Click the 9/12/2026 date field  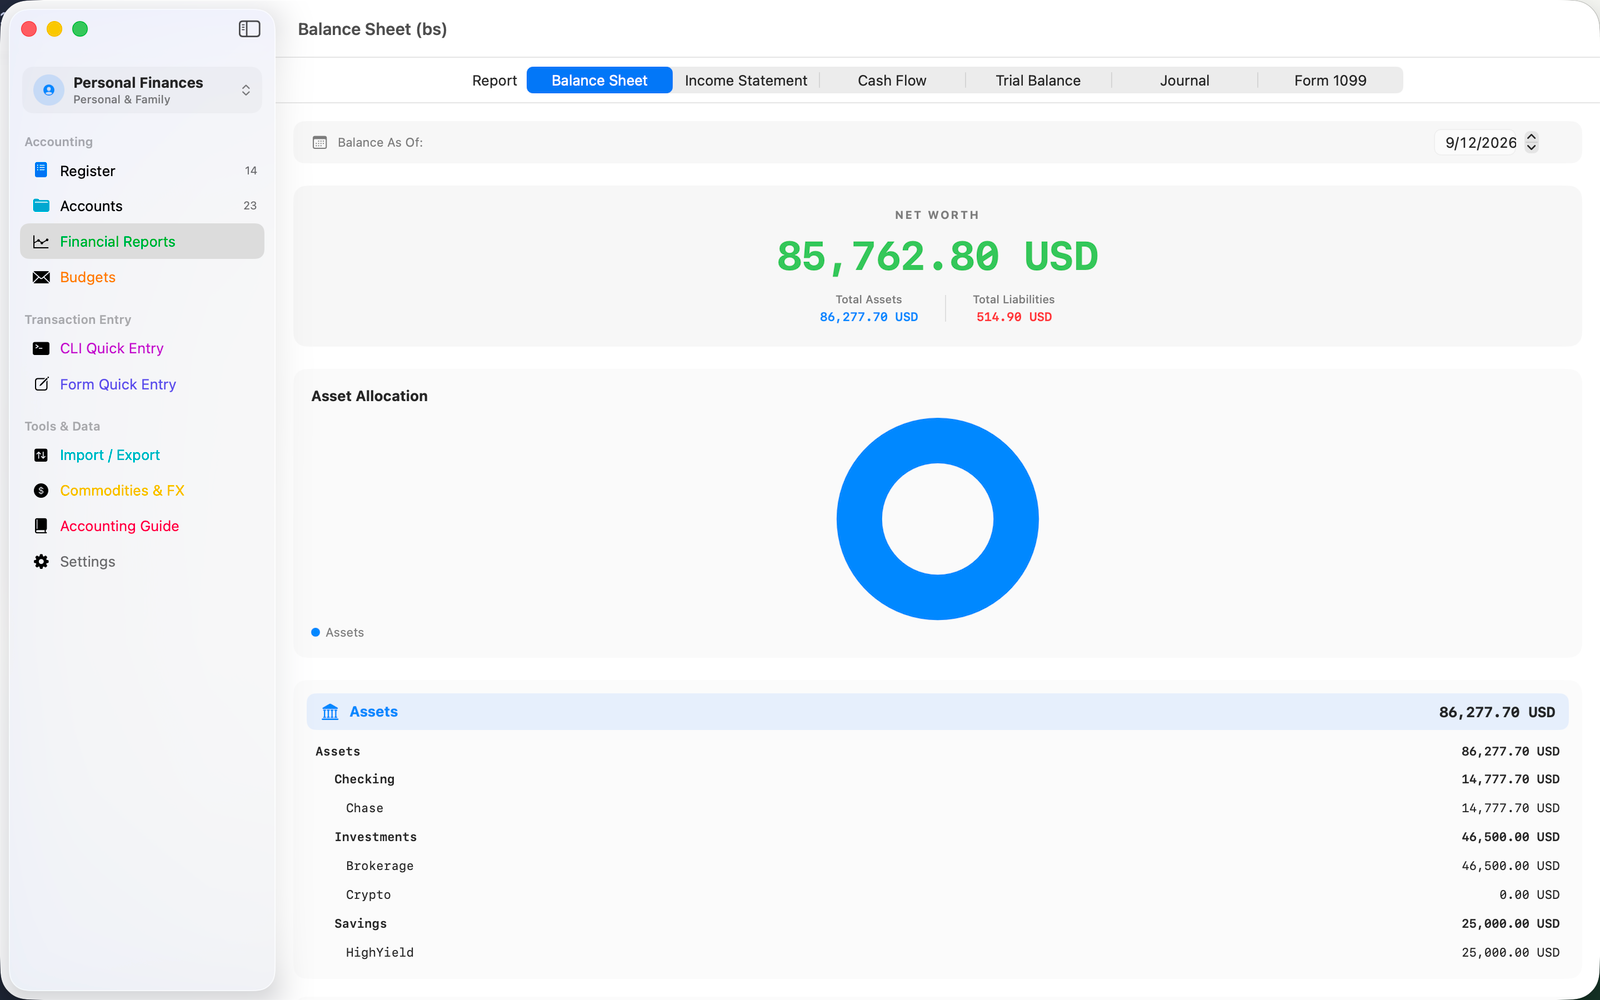pos(1481,142)
